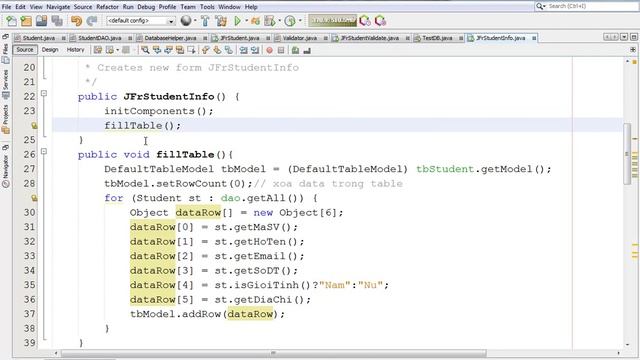Click the Redo arrow icon

pos(92,21)
